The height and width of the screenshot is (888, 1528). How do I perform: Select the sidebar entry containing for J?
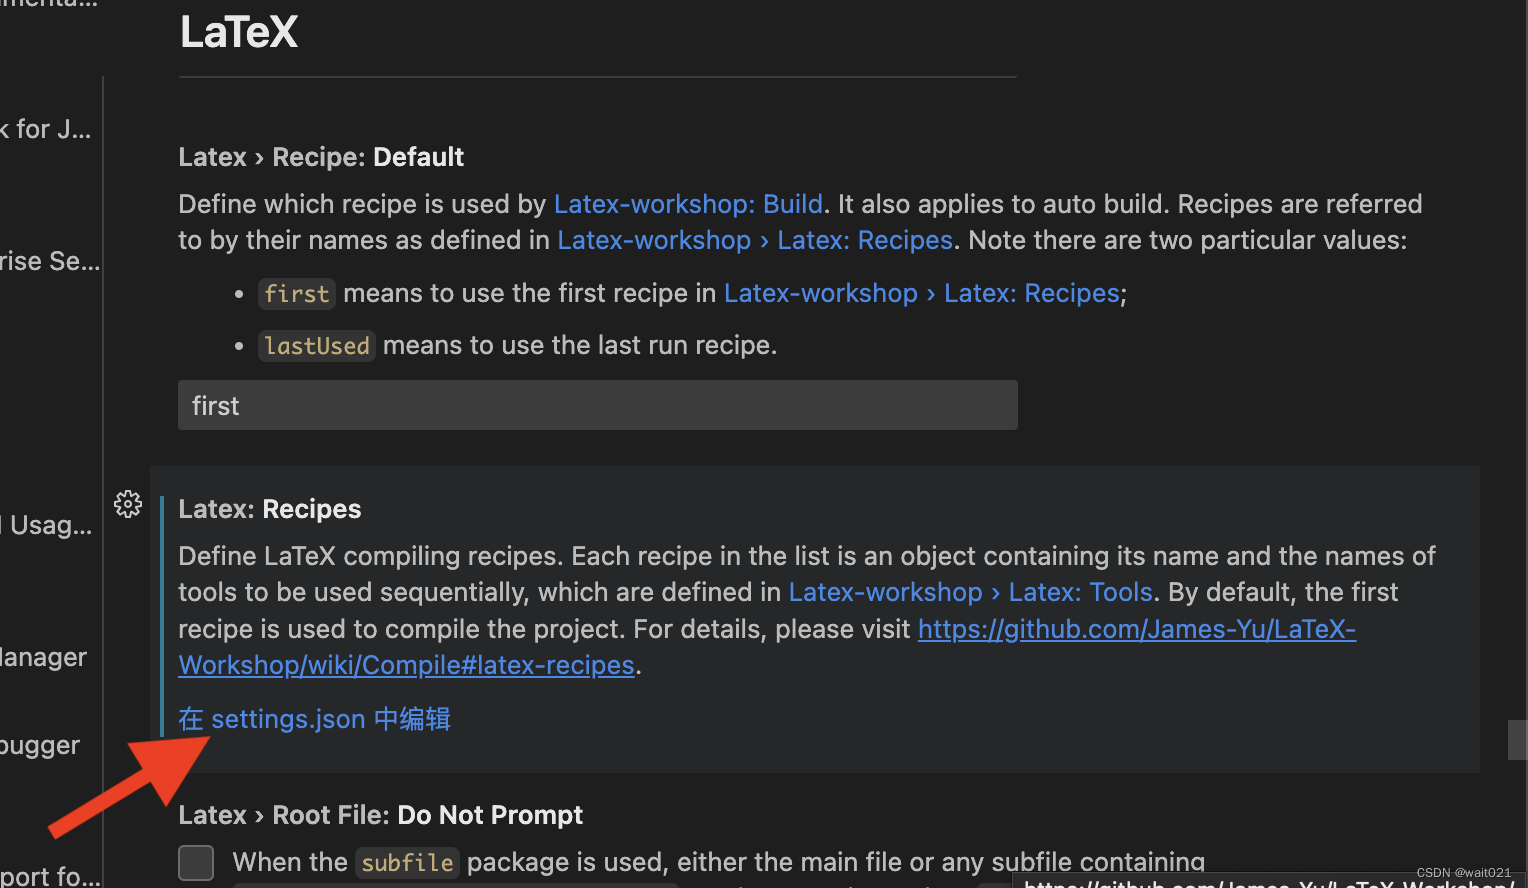(x=46, y=129)
